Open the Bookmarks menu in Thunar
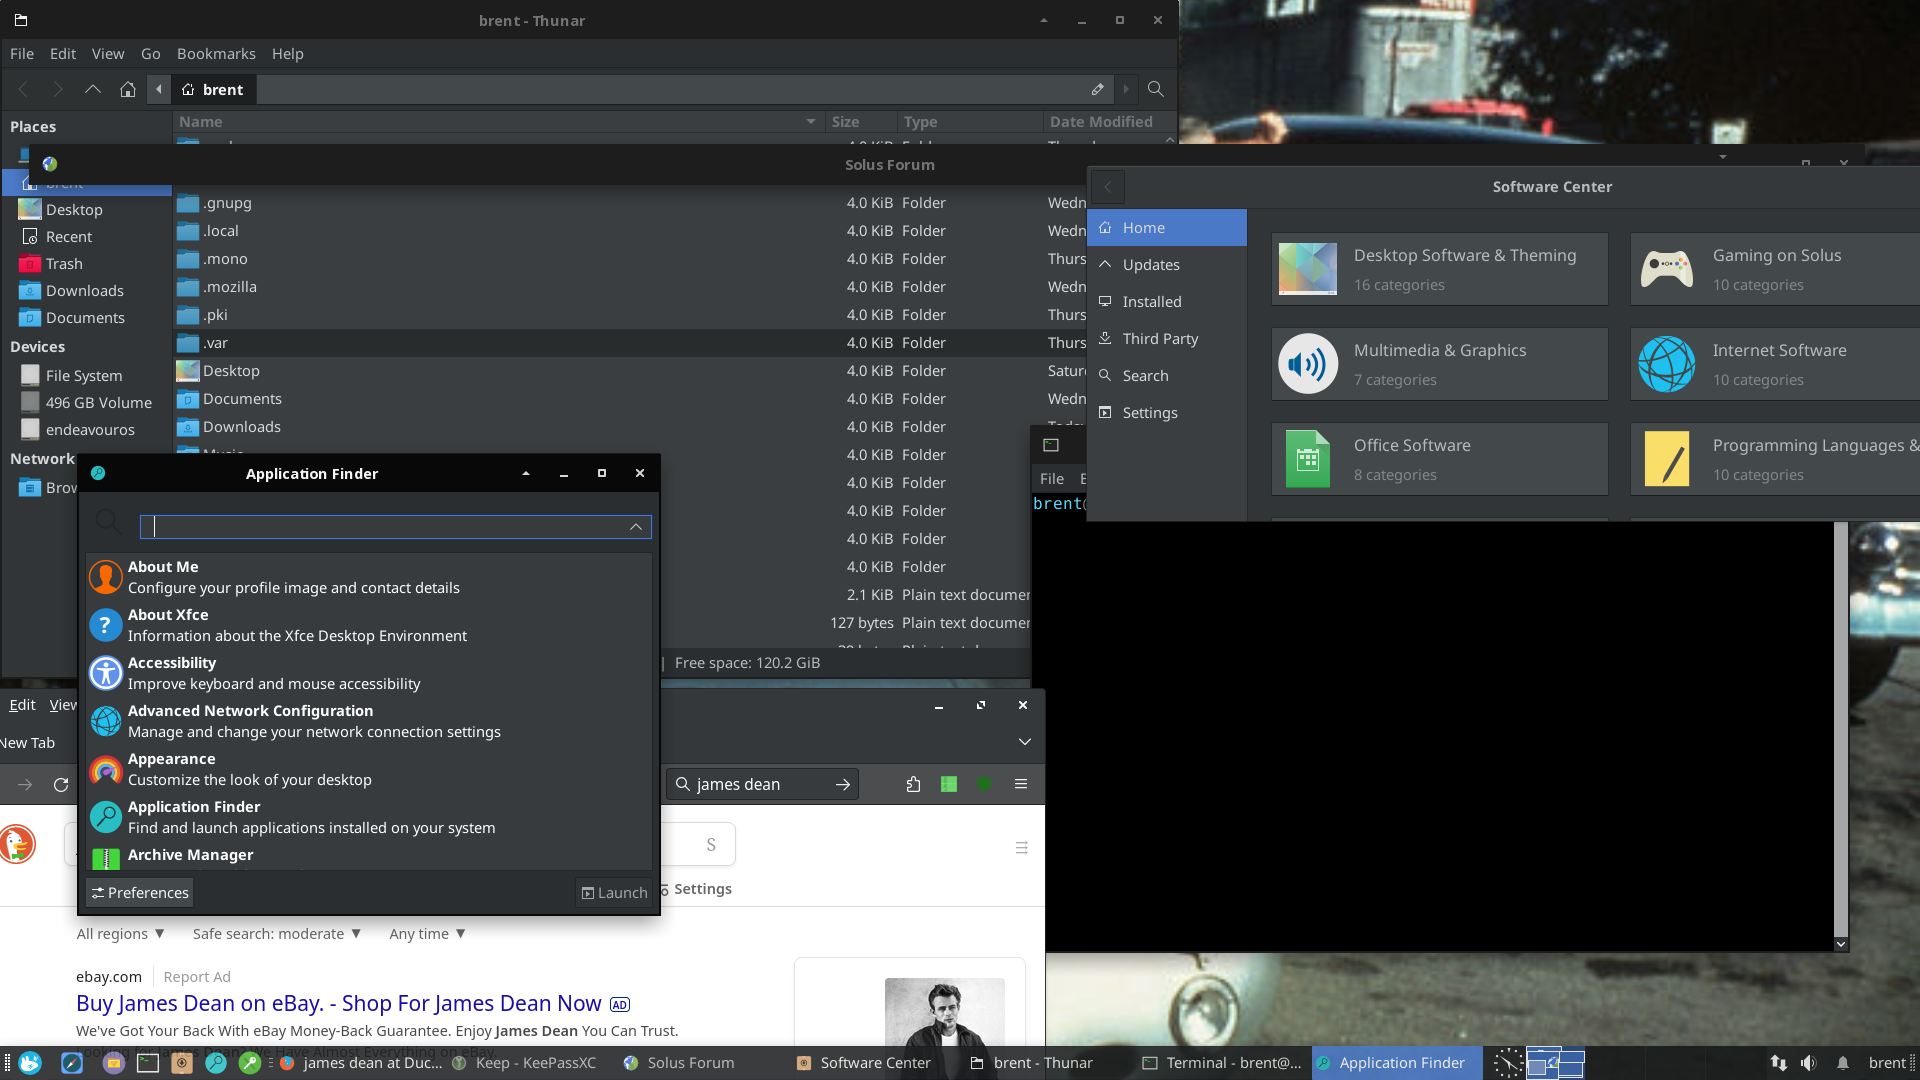1920x1080 pixels. pos(216,54)
